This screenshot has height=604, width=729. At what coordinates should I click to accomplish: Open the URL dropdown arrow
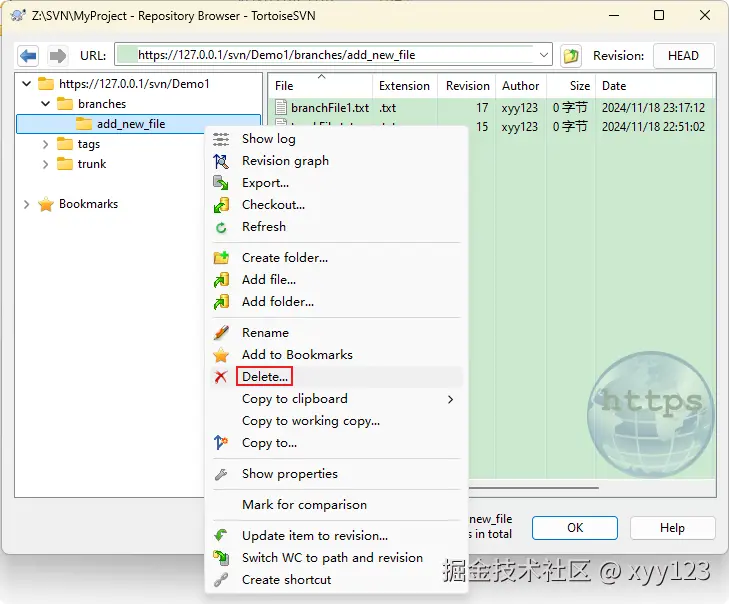[543, 55]
